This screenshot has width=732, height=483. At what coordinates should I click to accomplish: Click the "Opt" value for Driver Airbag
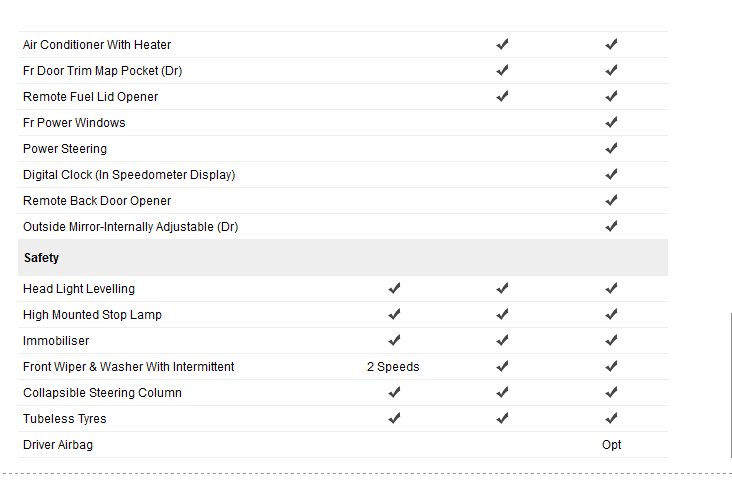point(612,445)
